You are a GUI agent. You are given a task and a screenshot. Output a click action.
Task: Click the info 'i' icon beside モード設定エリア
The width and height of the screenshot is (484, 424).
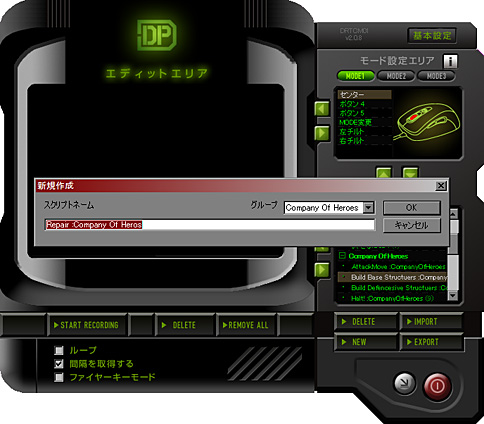[450, 61]
